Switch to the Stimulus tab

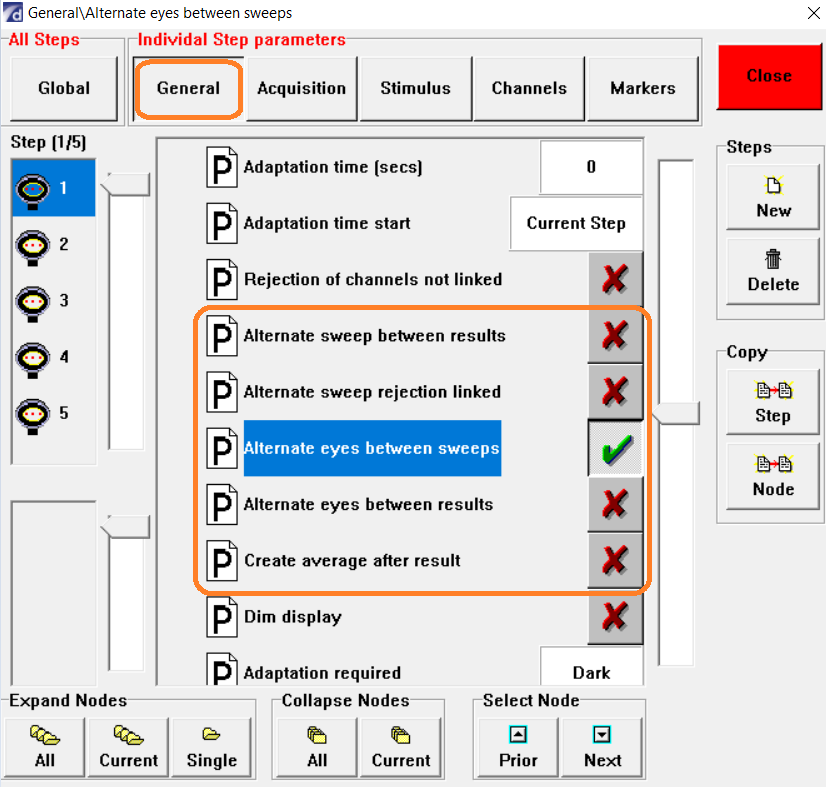(416, 88)
